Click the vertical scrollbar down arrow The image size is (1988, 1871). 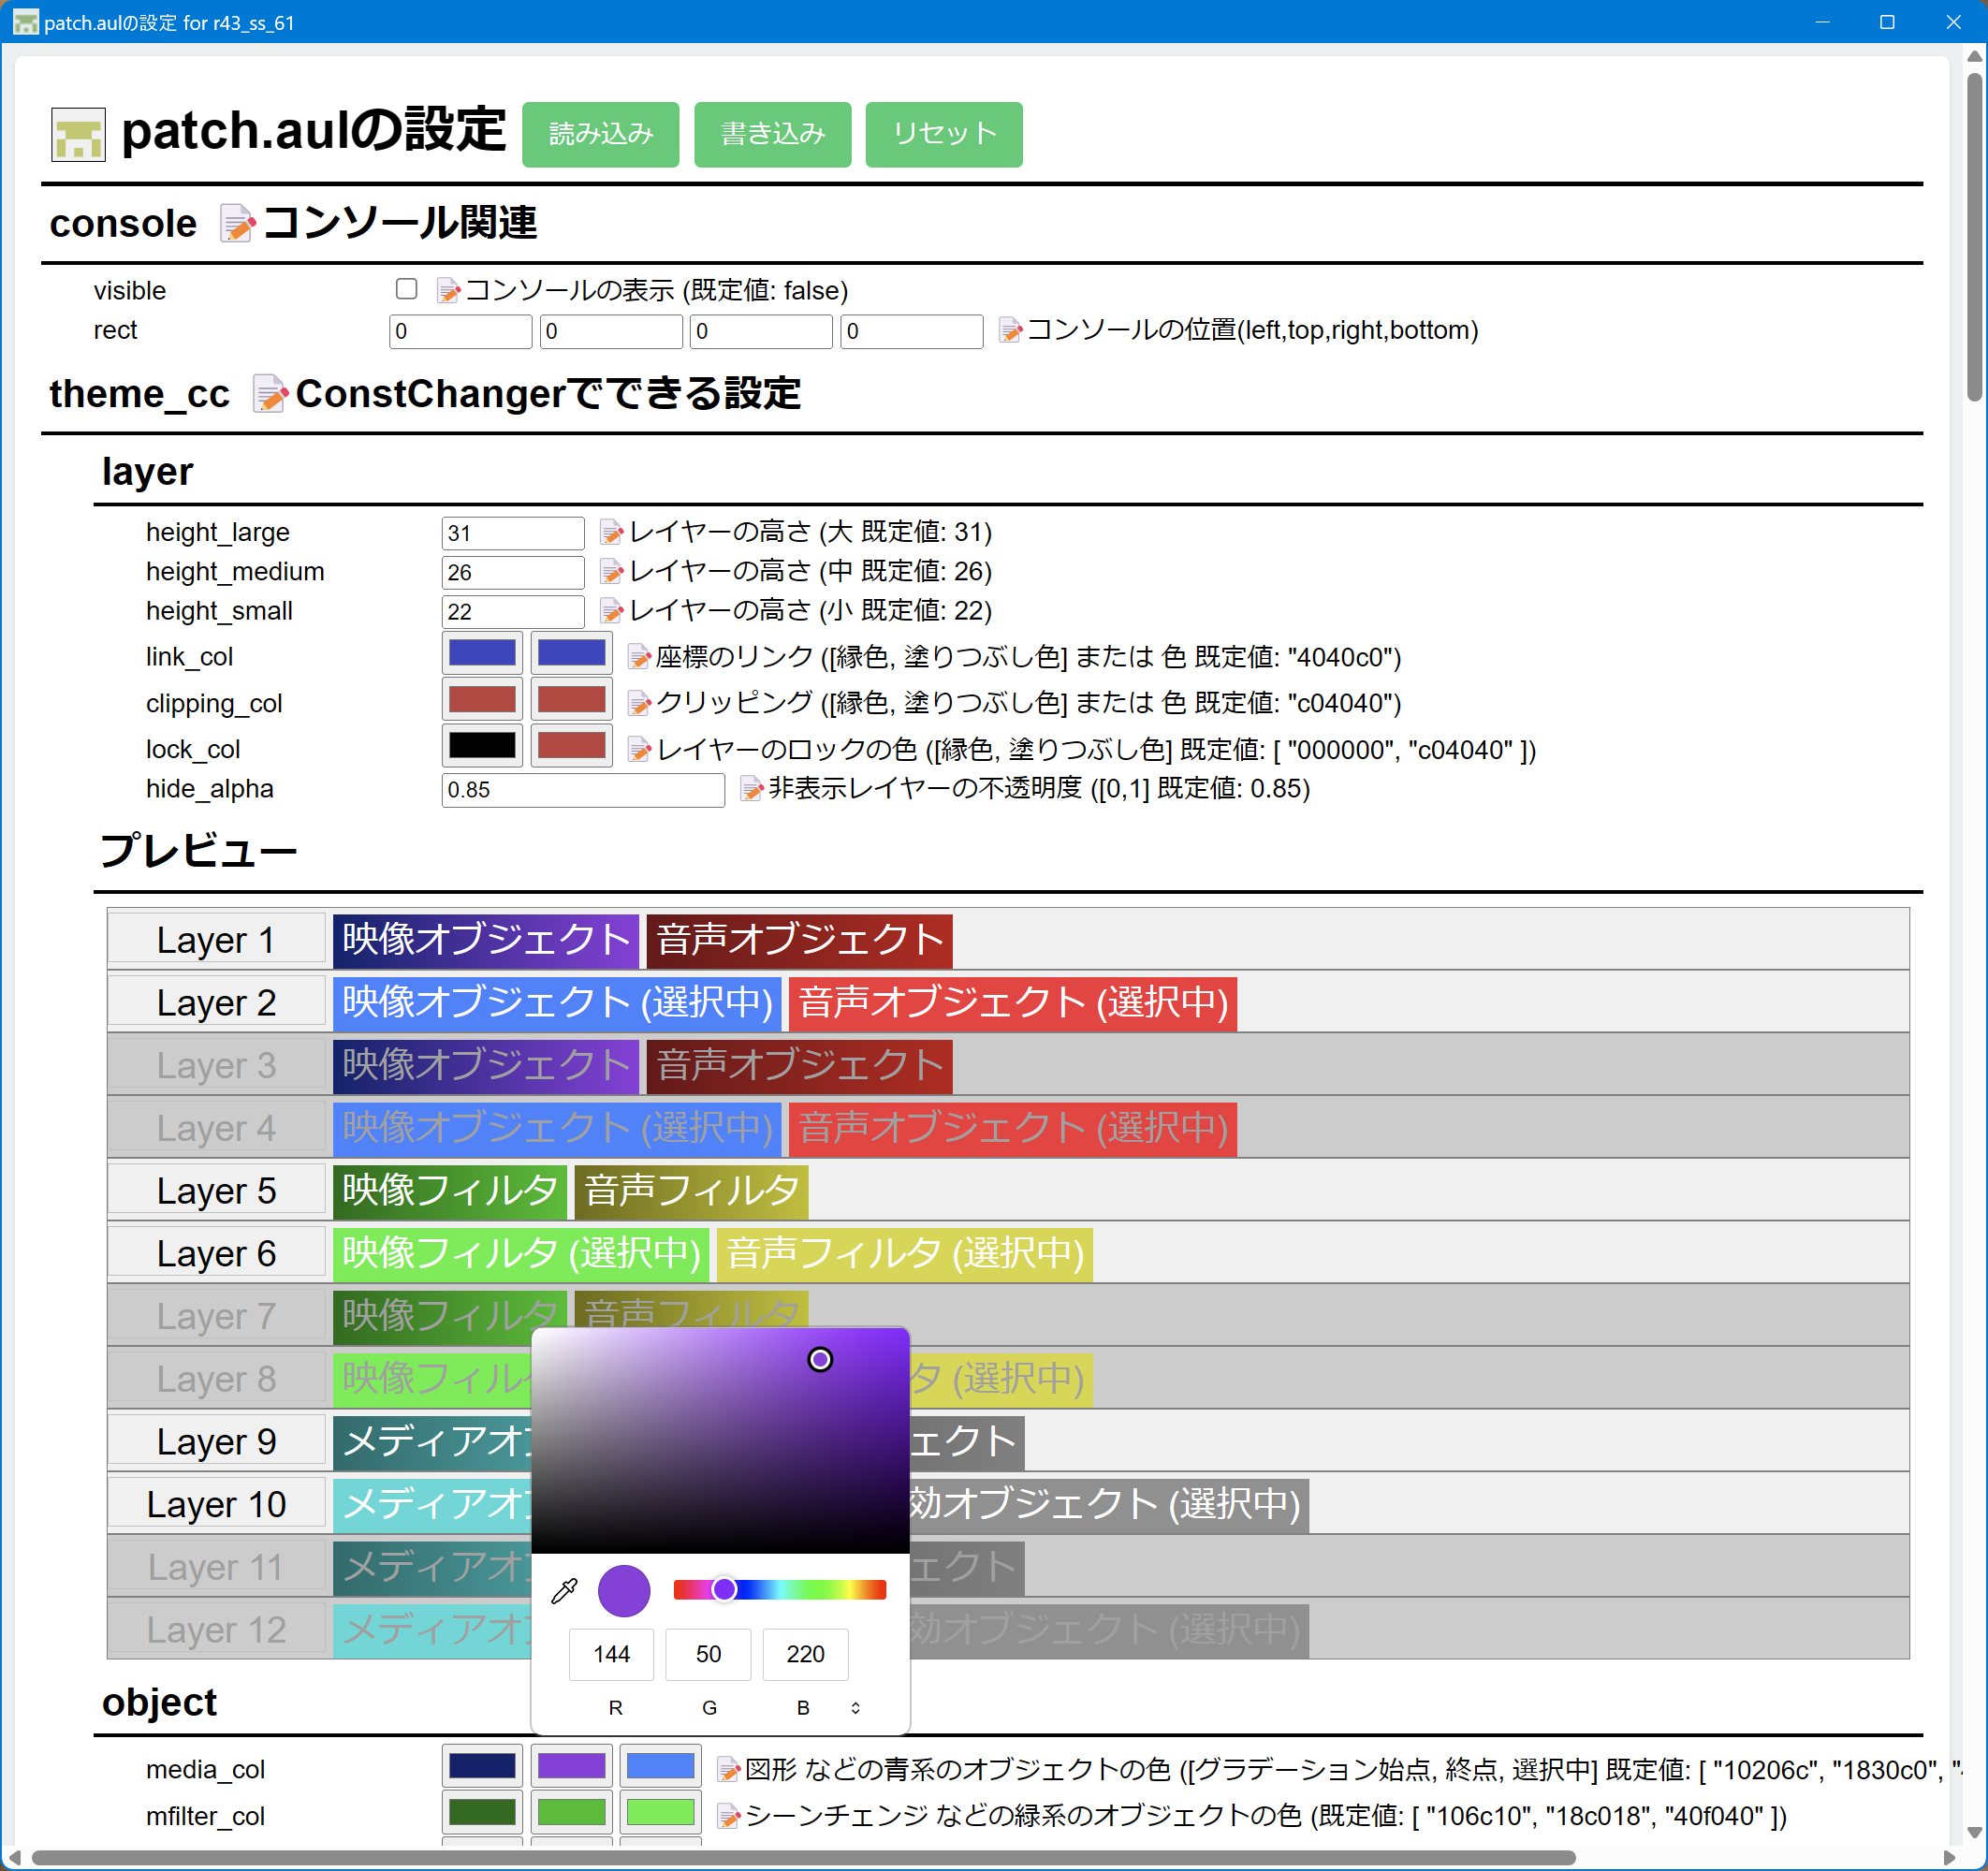click(1973, 1834)
